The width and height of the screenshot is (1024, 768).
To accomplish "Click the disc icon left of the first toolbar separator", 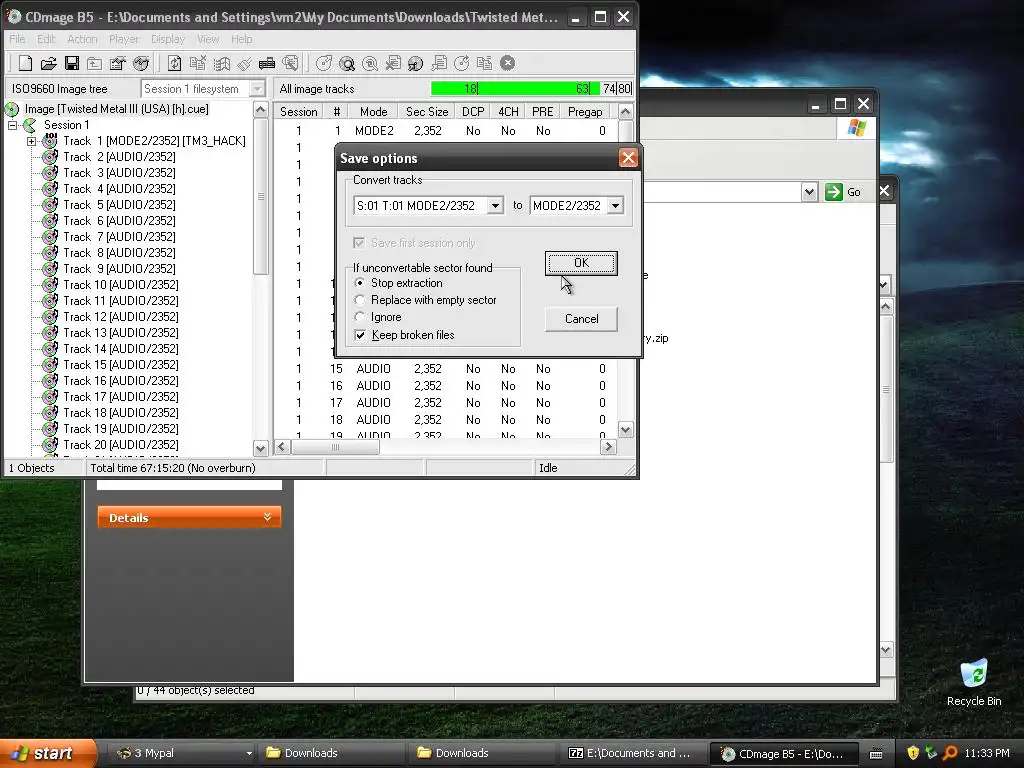I will pos(141,63).
